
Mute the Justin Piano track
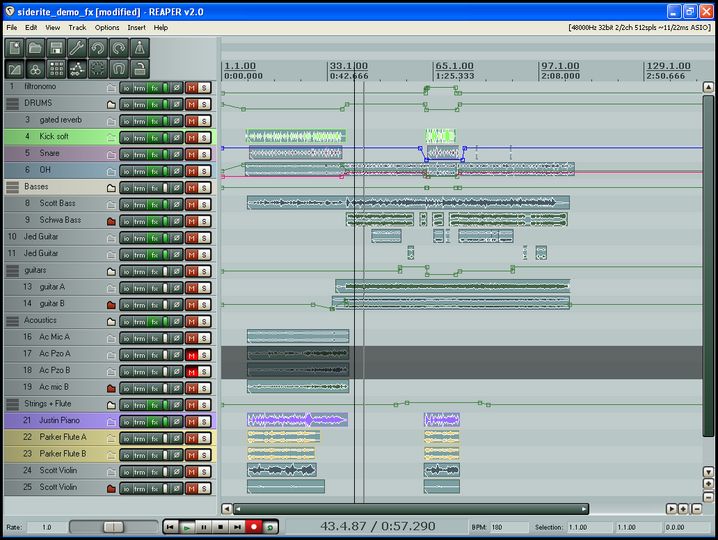click(x=191, y=422)
